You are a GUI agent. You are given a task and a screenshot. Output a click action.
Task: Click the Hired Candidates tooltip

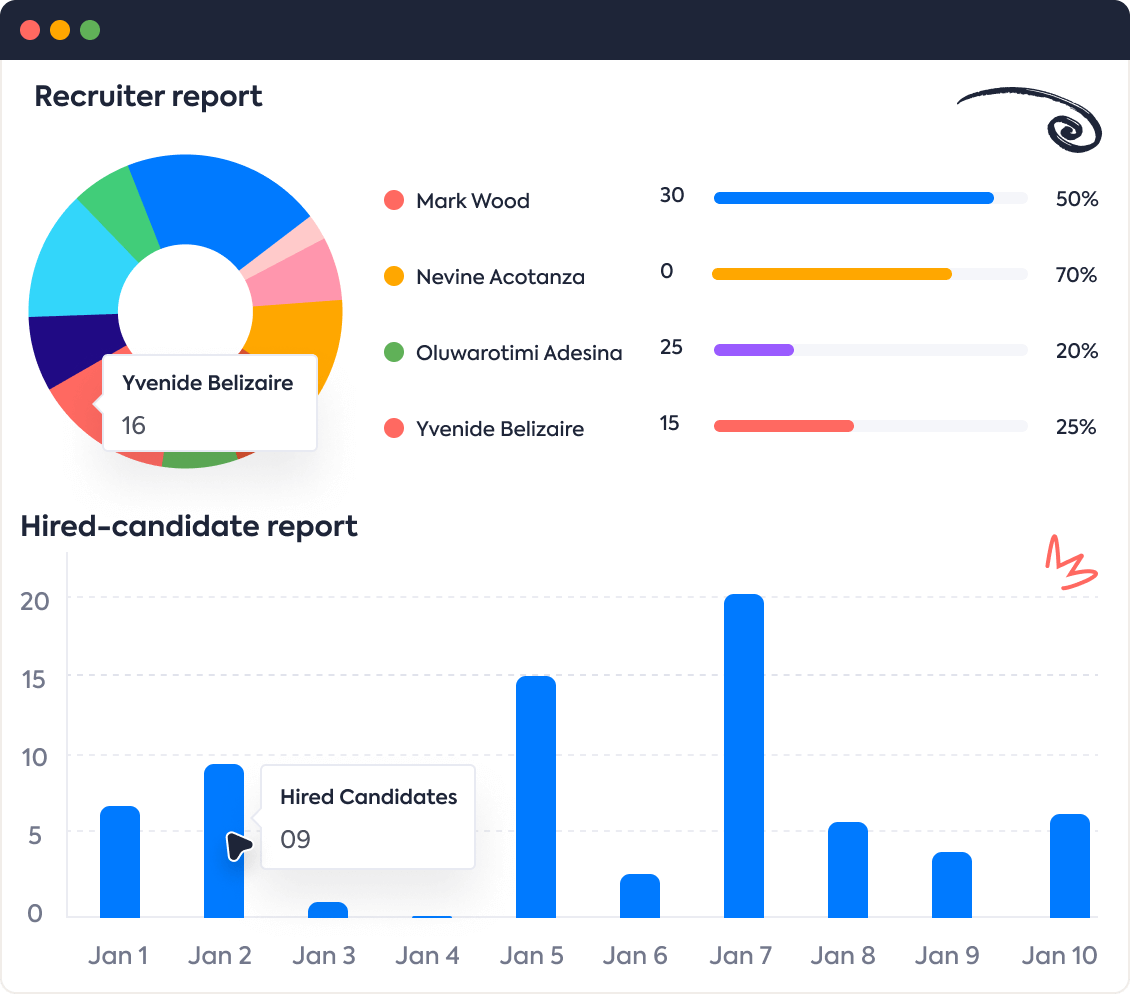[x=367, y=816]
